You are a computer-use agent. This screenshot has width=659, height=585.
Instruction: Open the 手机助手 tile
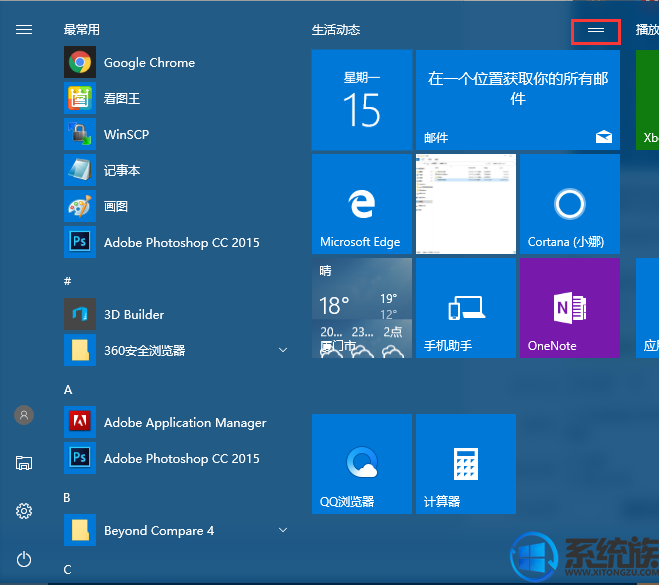pyautogui.click(x=466, y=308)
